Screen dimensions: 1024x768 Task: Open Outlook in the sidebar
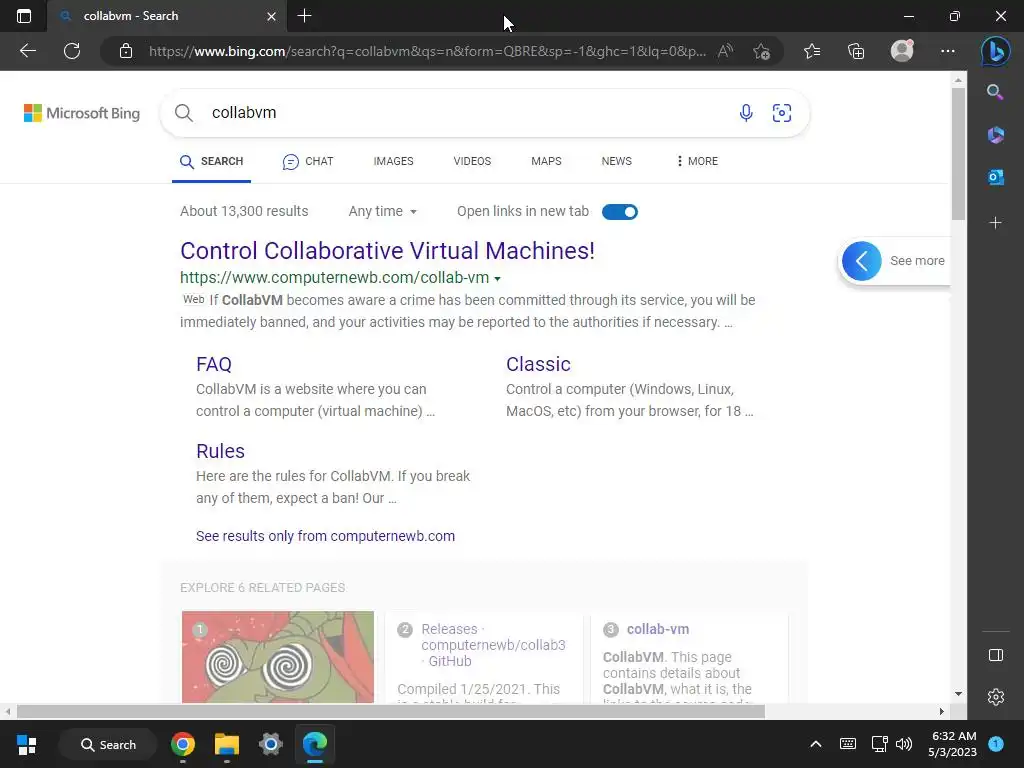(x=995, y=177)
